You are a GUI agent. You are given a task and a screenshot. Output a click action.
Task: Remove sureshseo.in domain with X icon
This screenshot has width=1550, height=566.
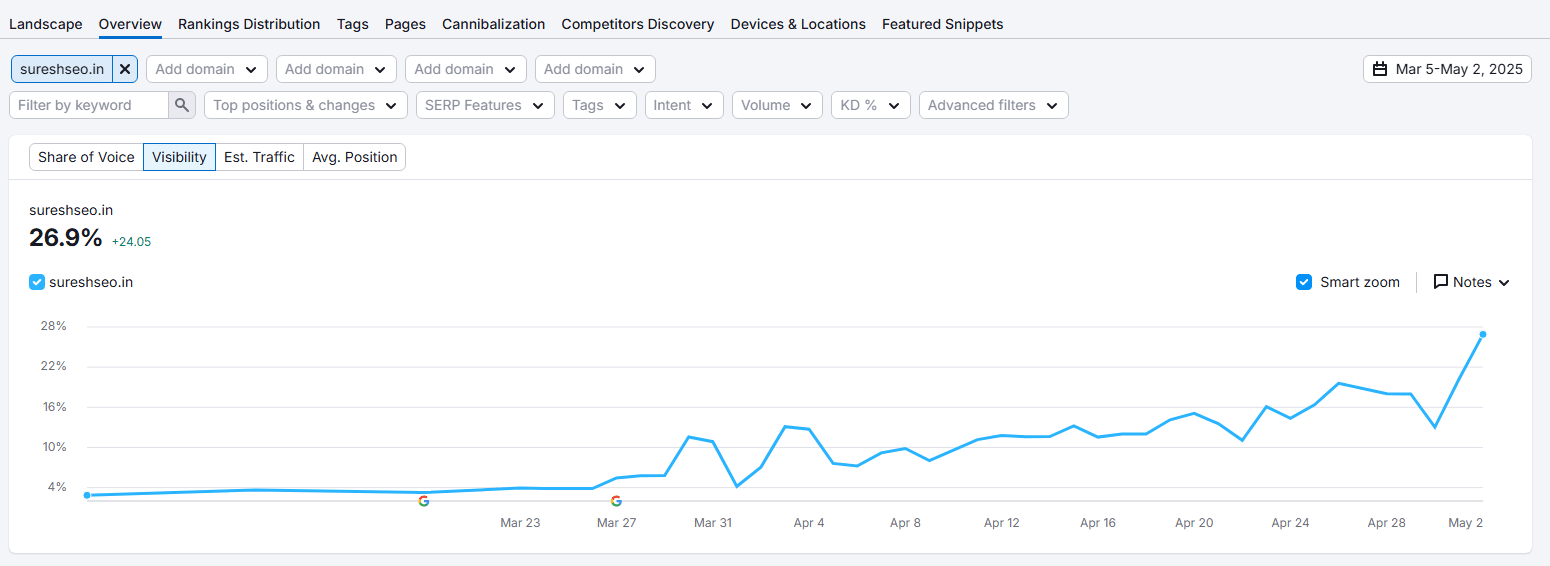coord(125,69)
